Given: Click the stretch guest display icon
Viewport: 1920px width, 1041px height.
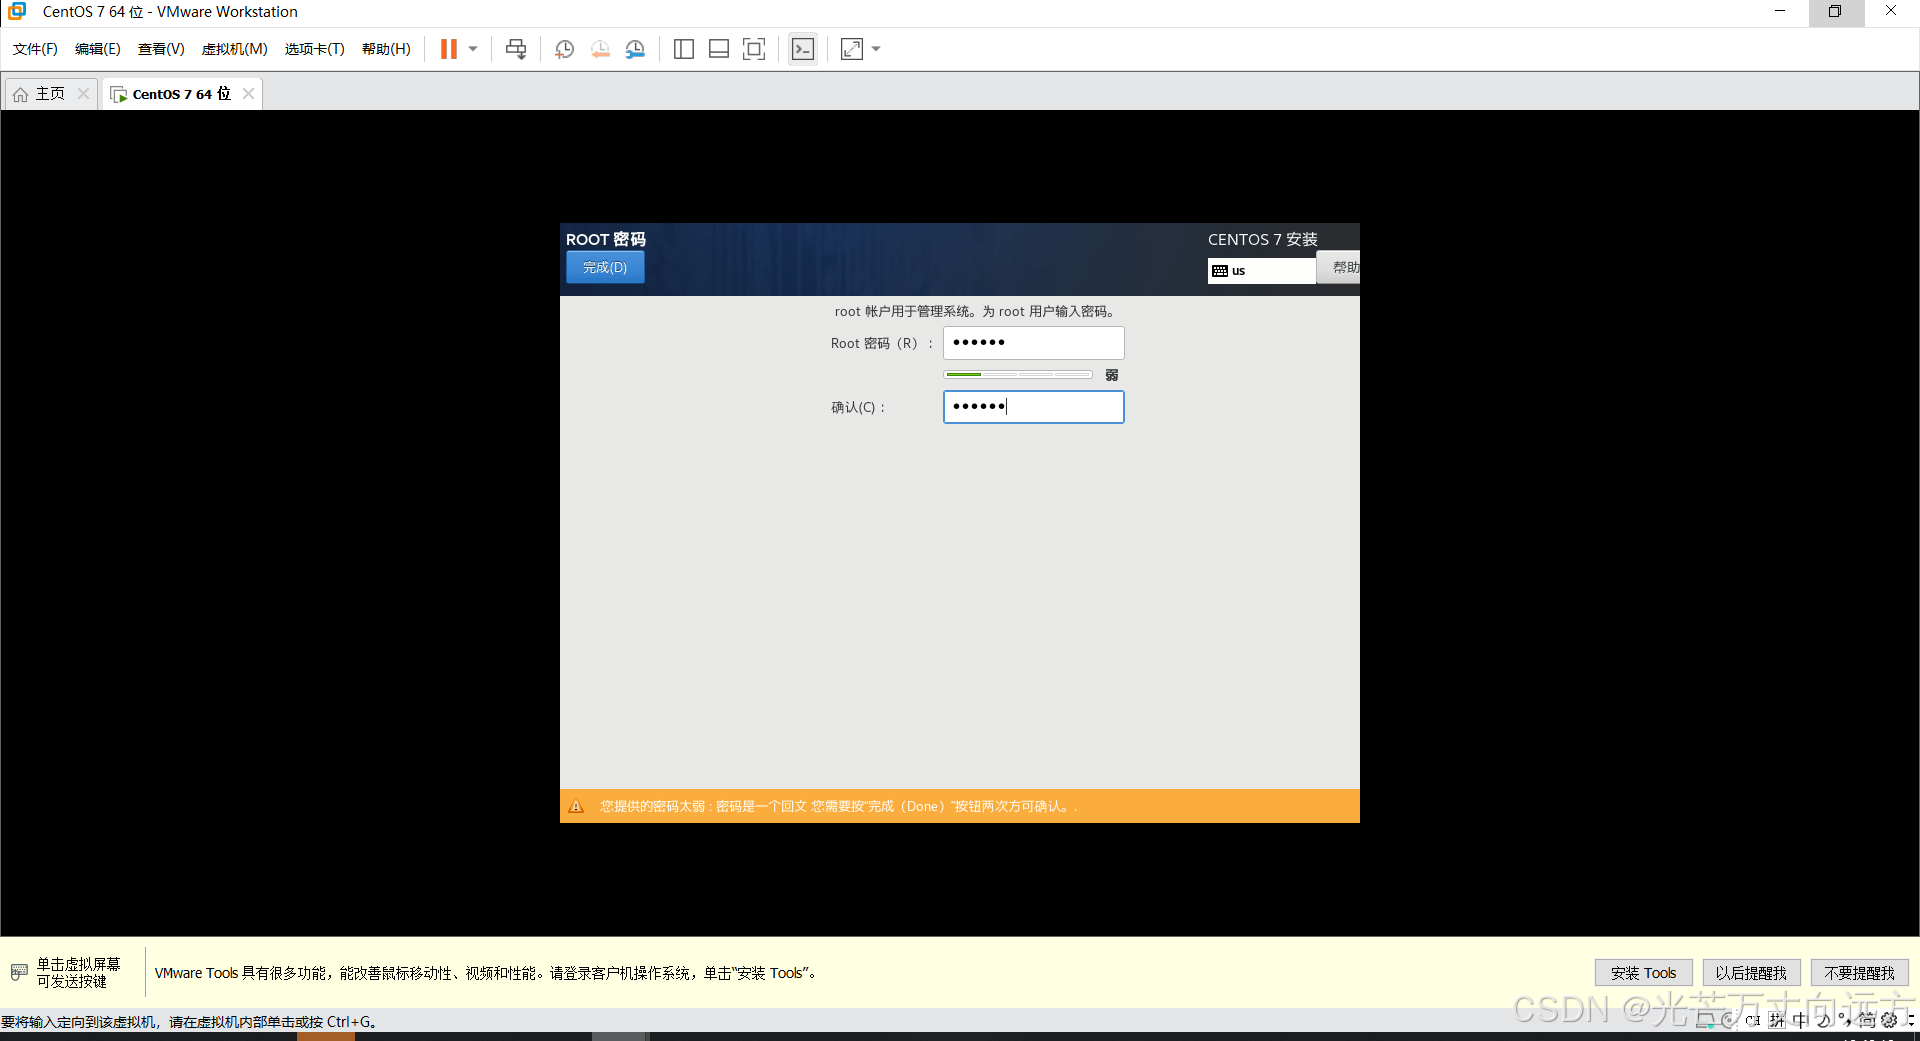Looking at the screenshot, I should click(x=852, y=49).
